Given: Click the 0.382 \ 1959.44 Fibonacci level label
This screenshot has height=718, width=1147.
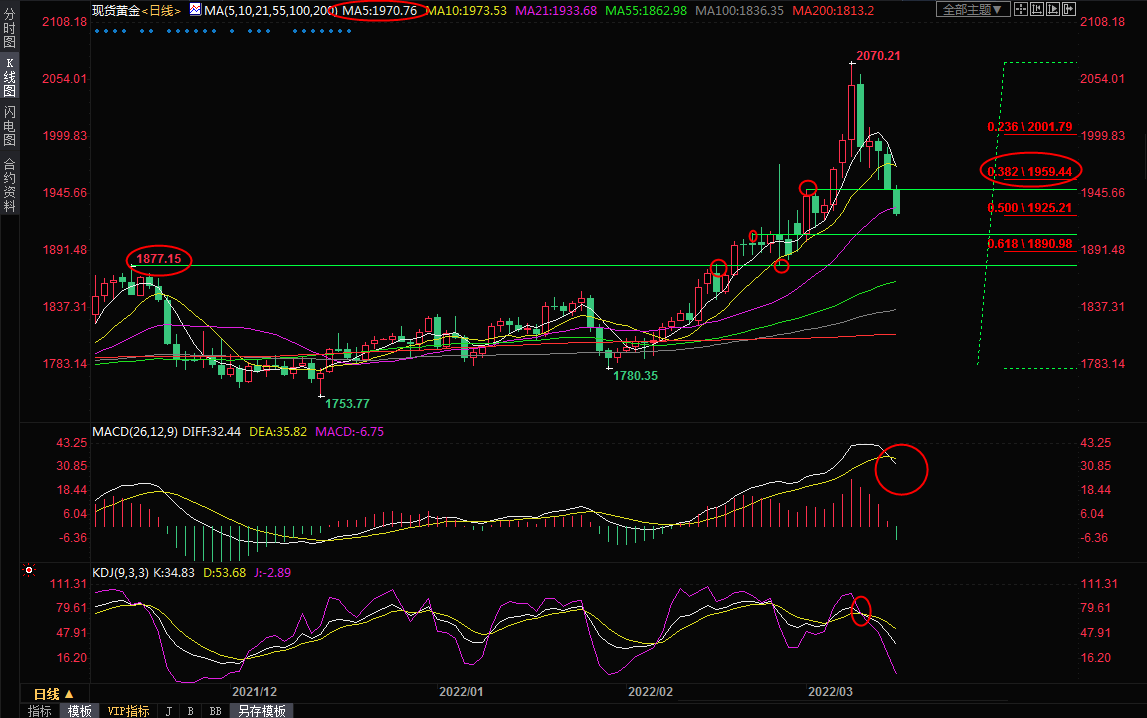Looking at the screenshot, I should tap(1029, 172).
